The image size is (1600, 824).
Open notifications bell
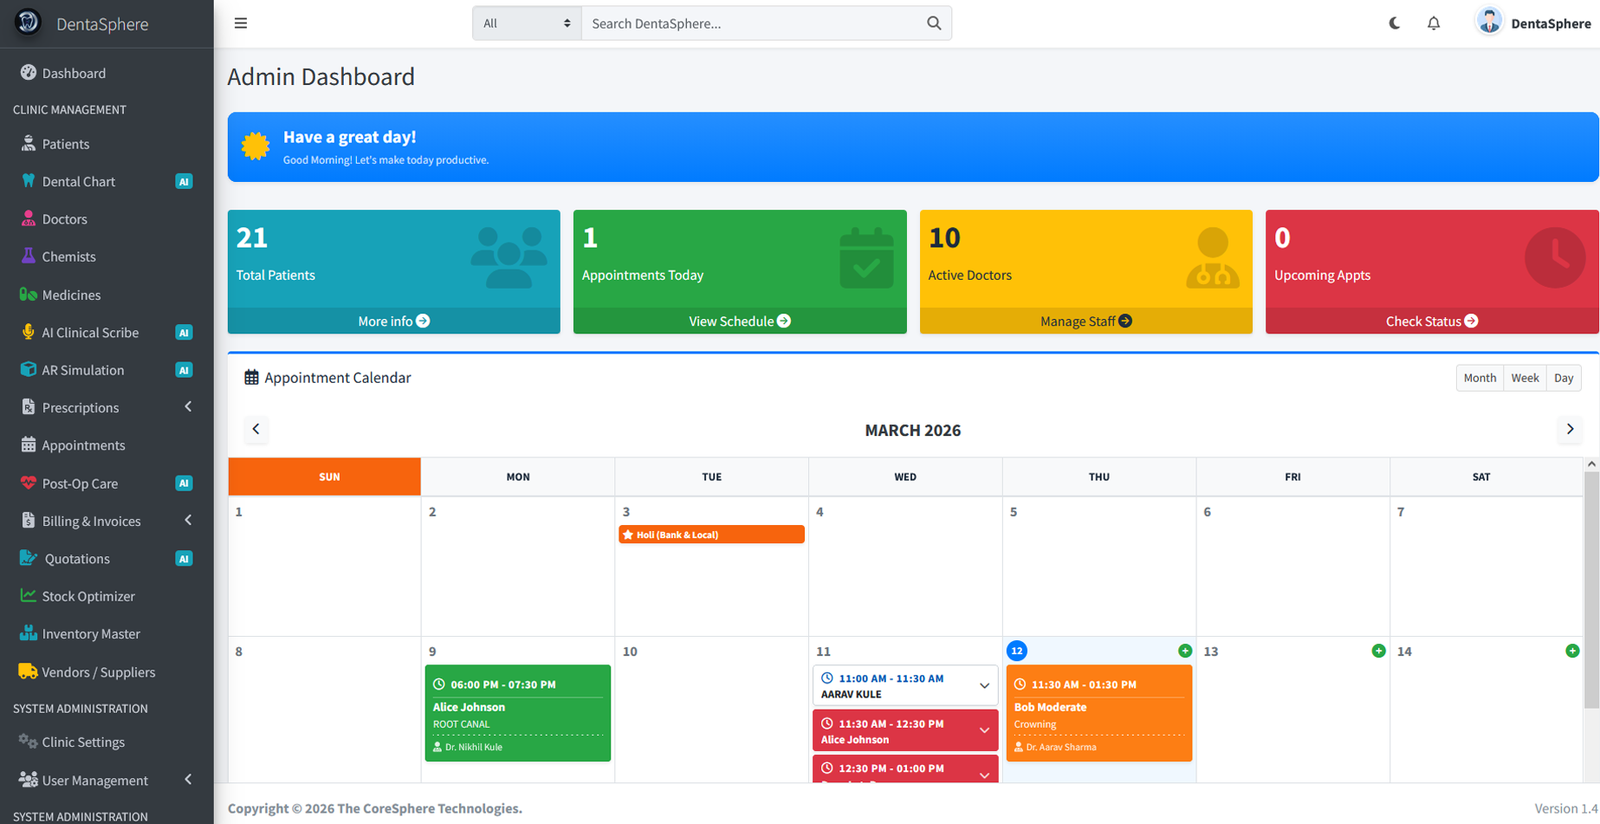pos(1433,23)
